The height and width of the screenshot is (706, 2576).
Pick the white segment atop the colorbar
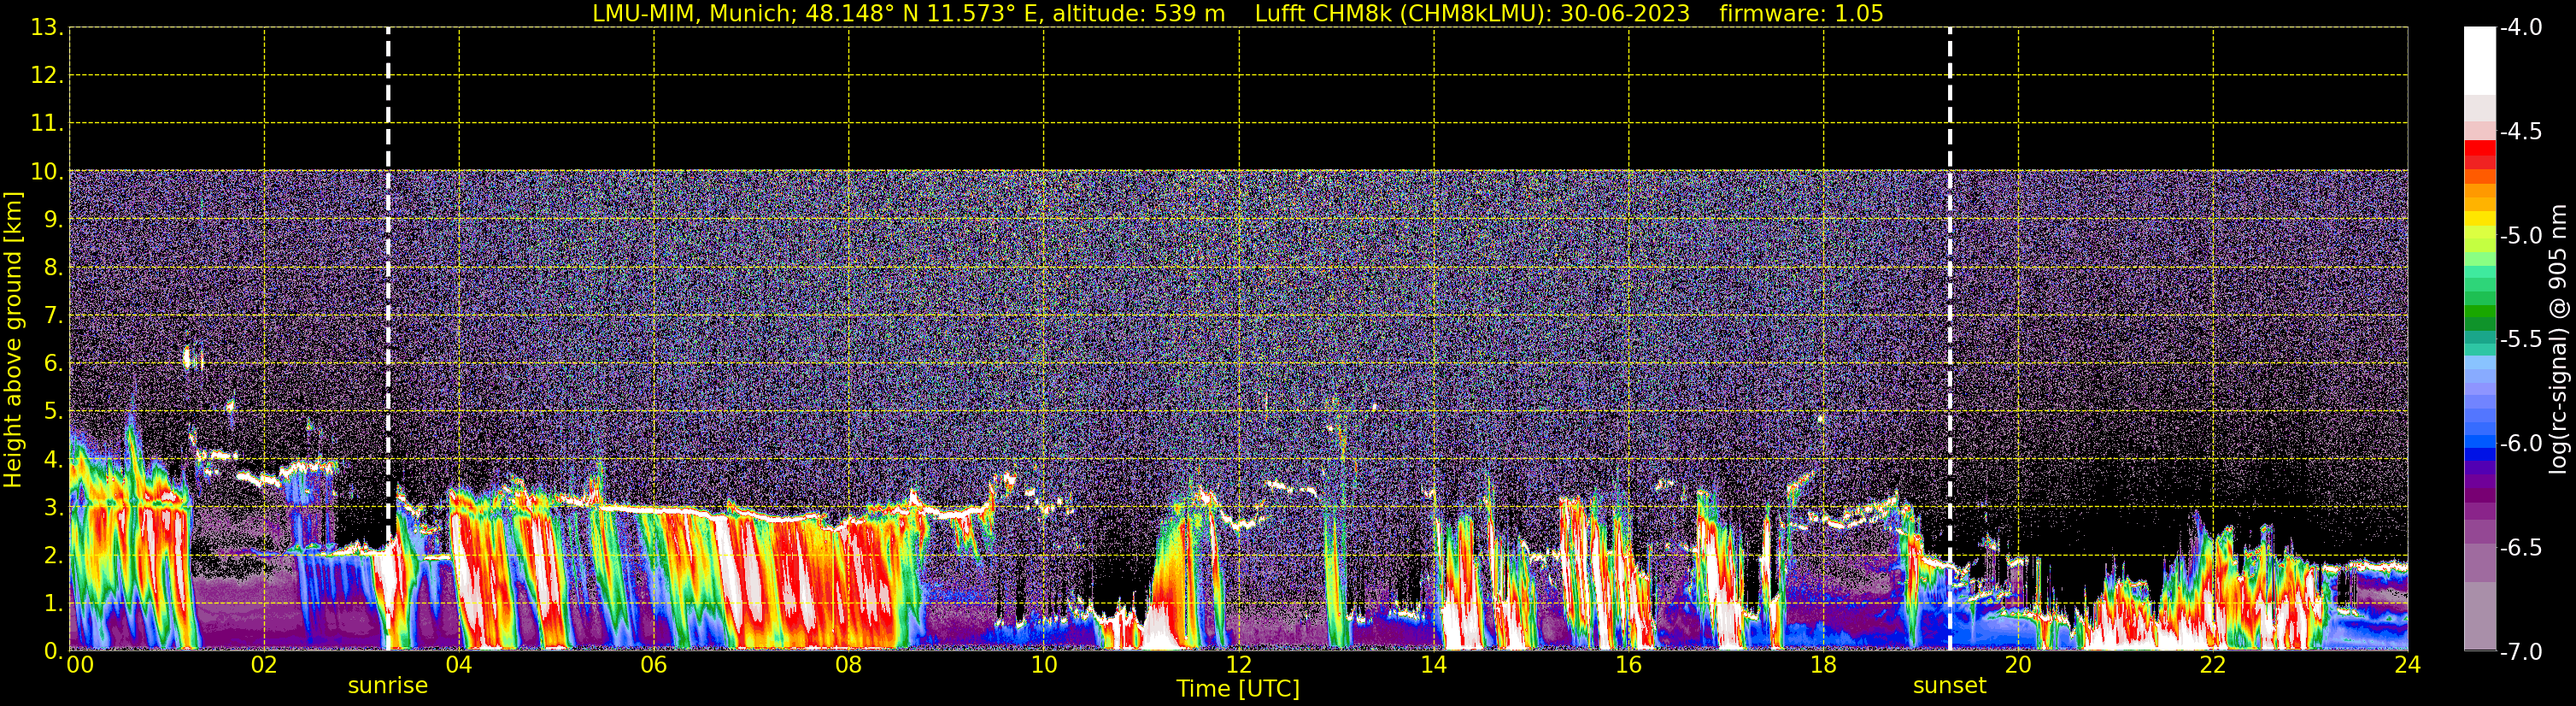(x=2479, y=60)
